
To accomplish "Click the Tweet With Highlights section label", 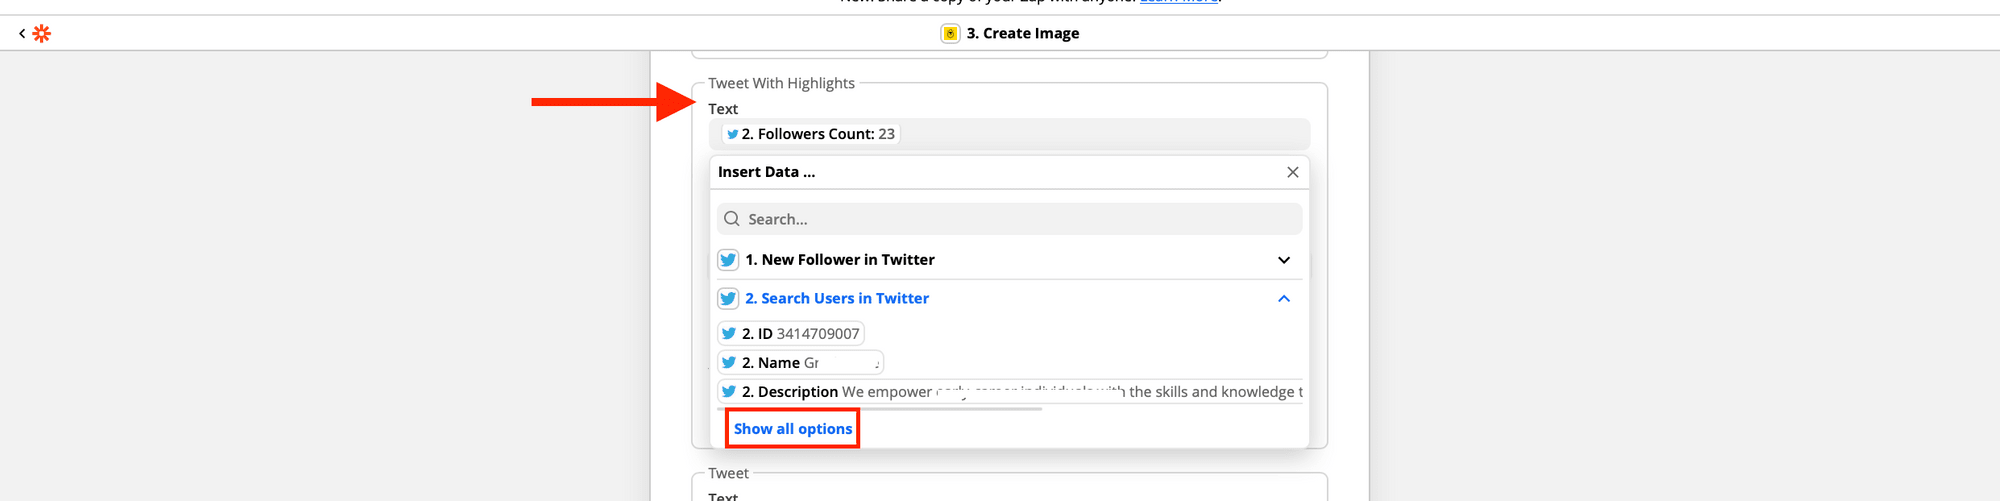I will point(781,83).
